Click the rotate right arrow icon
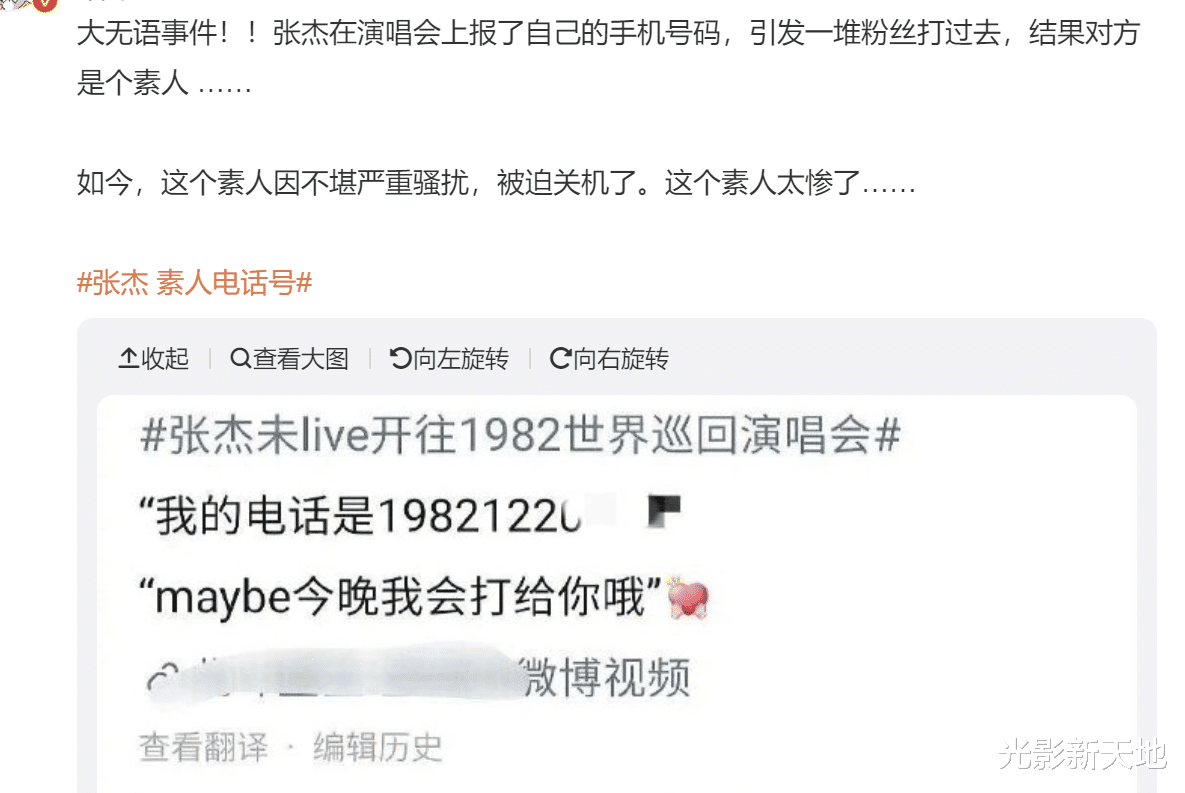This screenshot has width=1185, height=793. pyautogui.click(x=560, y=358)
